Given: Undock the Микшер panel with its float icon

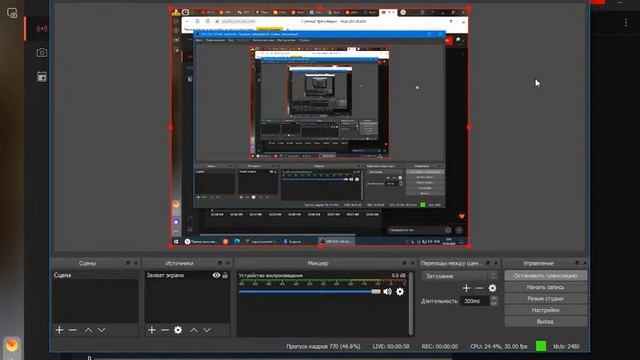Looking at the screenshot, I should click(404, 263).
